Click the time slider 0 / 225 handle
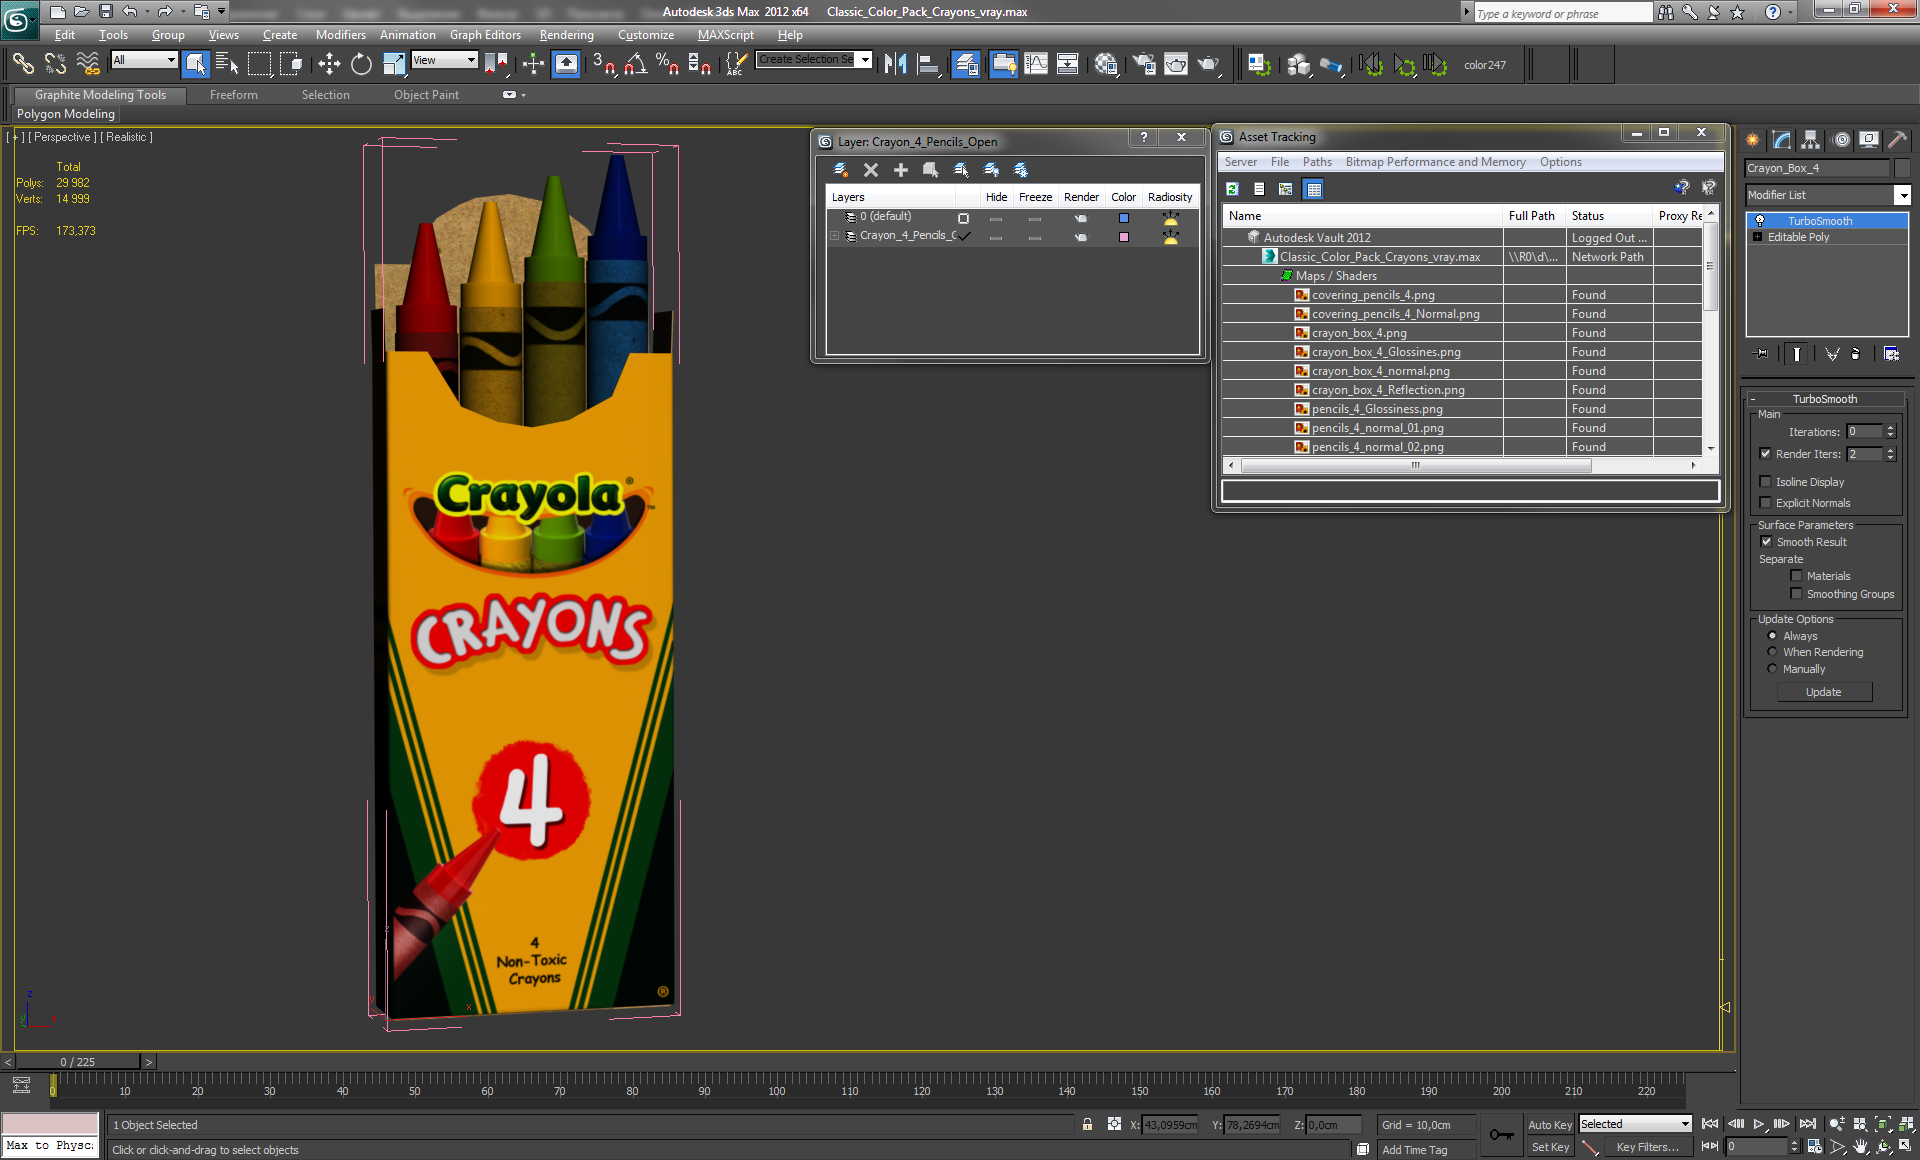 pyautogui.click(x=78, y=1062)
